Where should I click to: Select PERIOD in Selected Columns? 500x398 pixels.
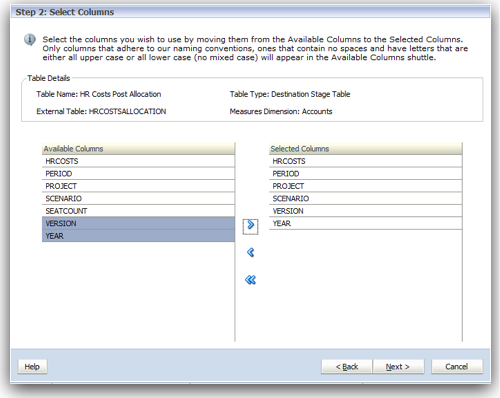tap(366, 174)
